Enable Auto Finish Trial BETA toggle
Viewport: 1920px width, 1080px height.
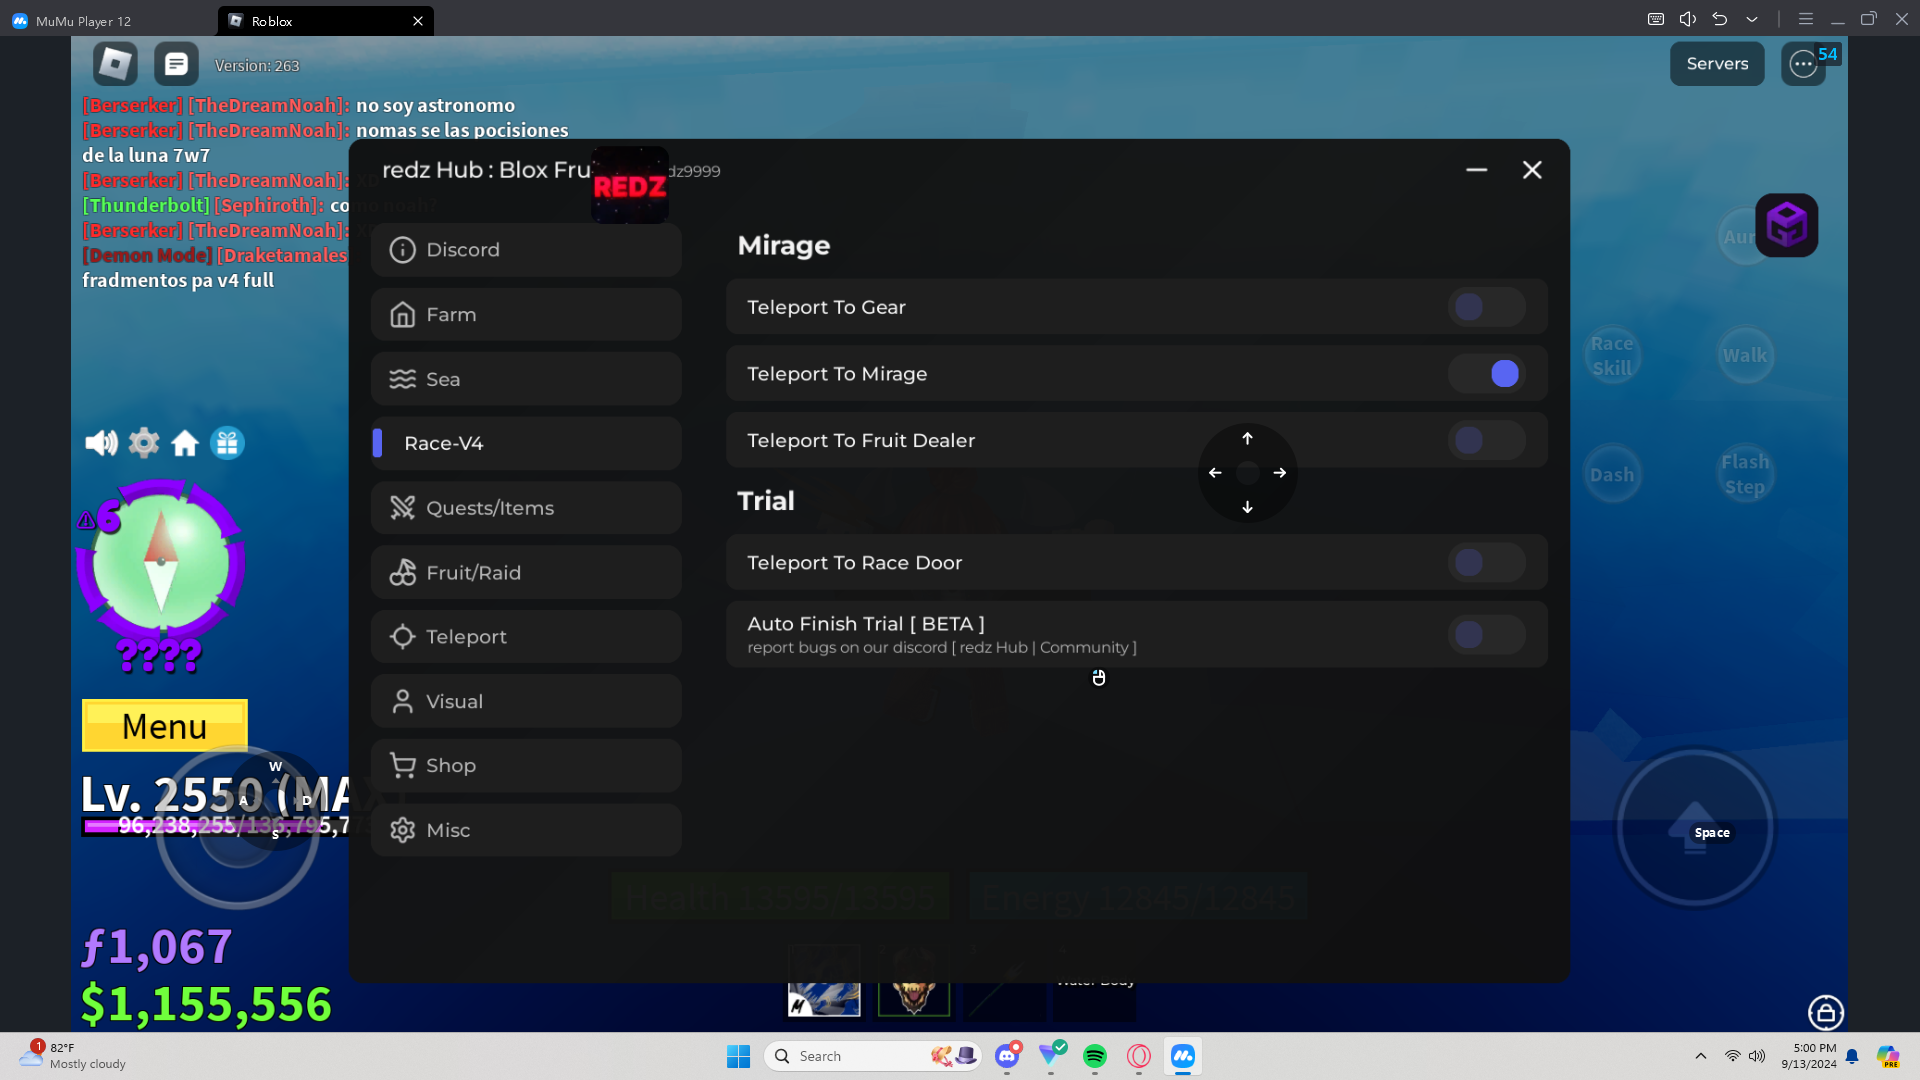coord(1486,634)
